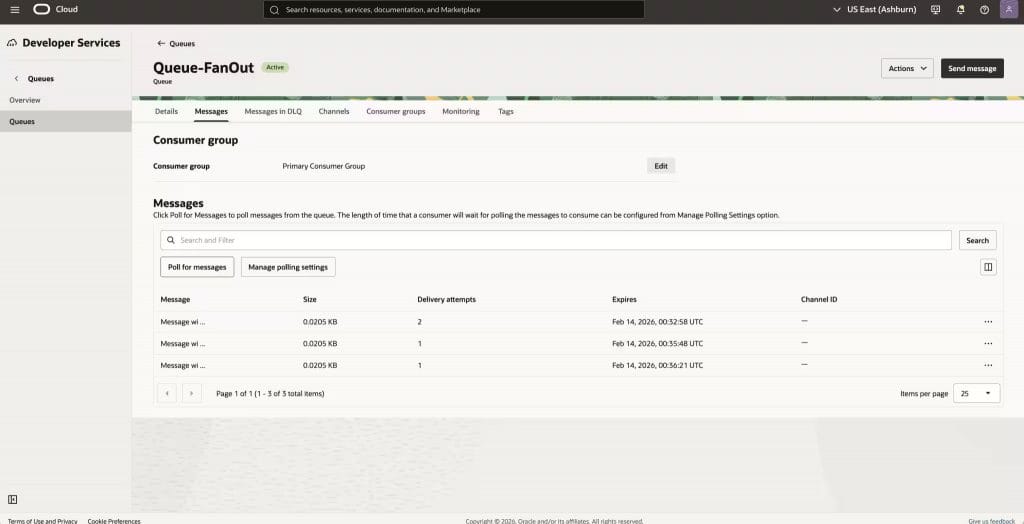1024x524 pixels.
Task: Click the Developer Services cloud icon
Action: tap(12, 43)
